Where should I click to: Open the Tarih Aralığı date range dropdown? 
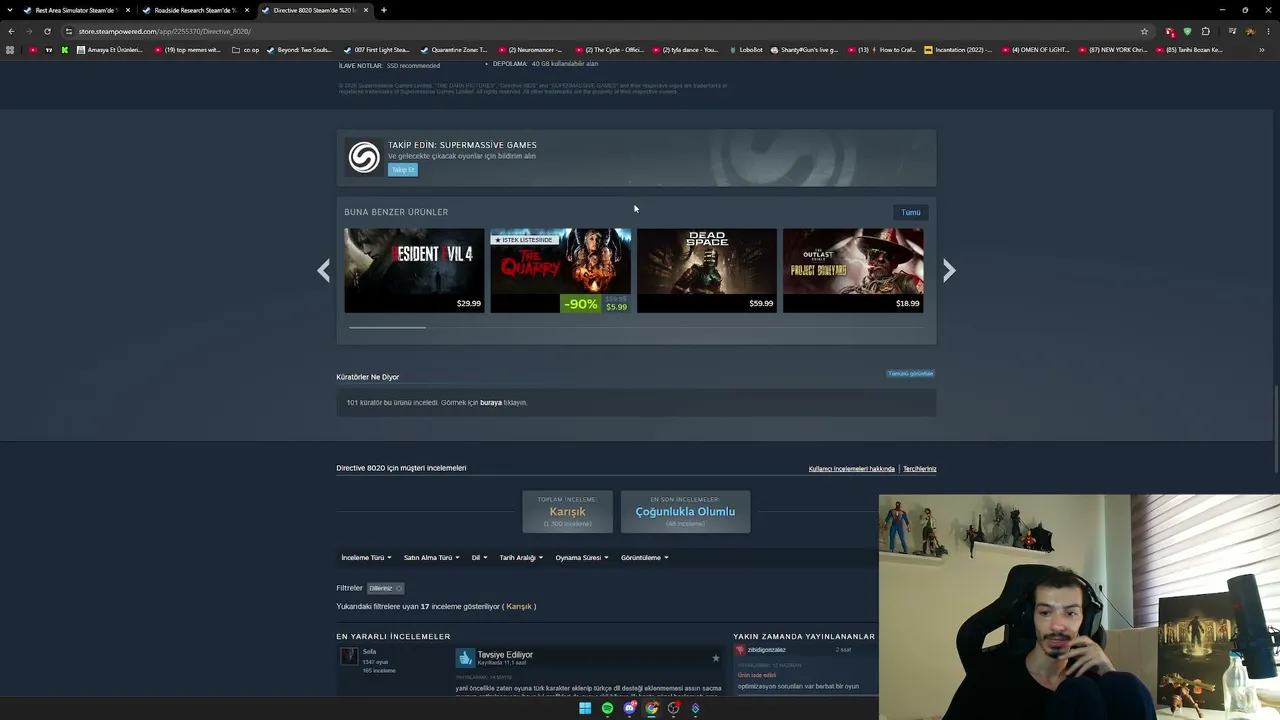click(x=521, y=558)
